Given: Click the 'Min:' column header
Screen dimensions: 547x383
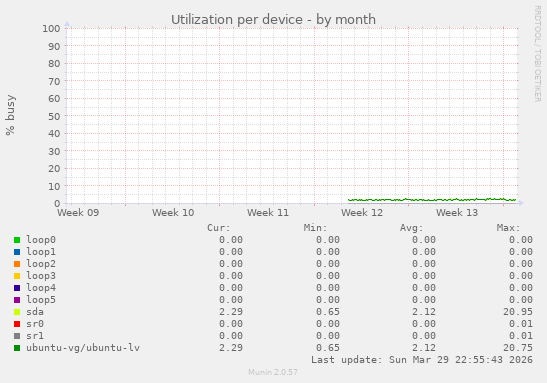Looking at the screenshot, I should click(x=315, y=228).
